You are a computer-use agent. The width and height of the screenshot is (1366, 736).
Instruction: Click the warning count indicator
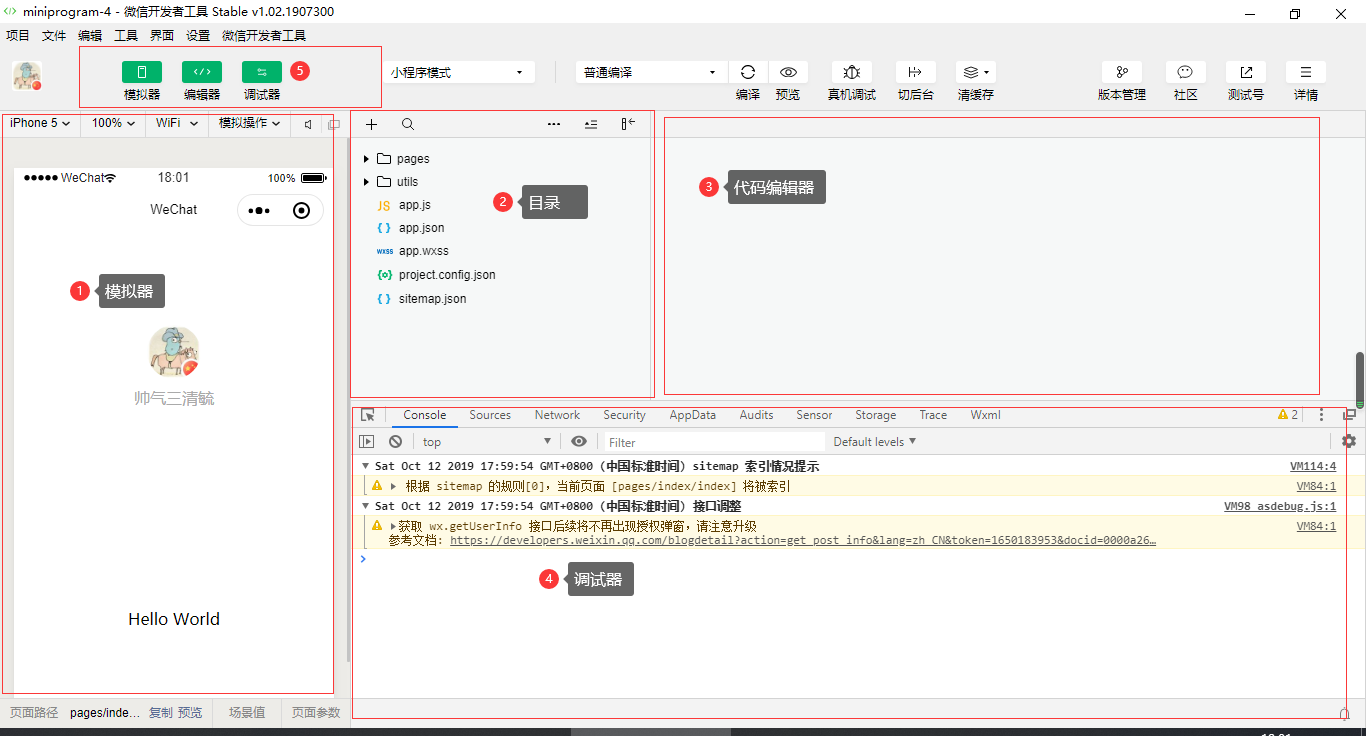coord(1288,415)
